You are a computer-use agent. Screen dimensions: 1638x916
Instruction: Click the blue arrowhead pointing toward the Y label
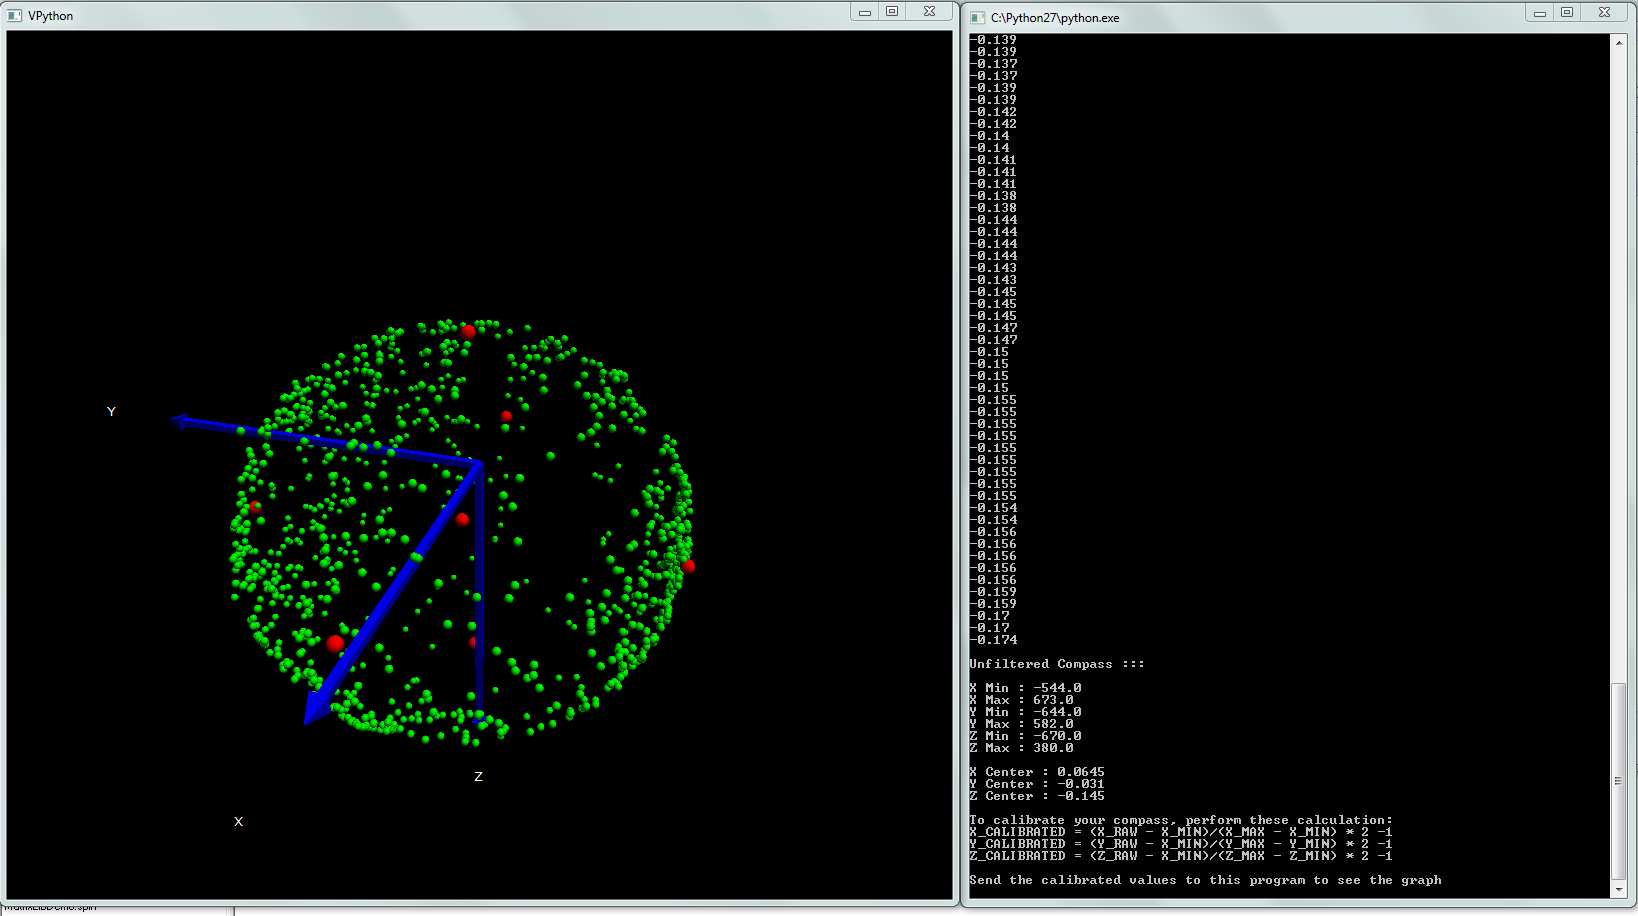pos(181,422)
